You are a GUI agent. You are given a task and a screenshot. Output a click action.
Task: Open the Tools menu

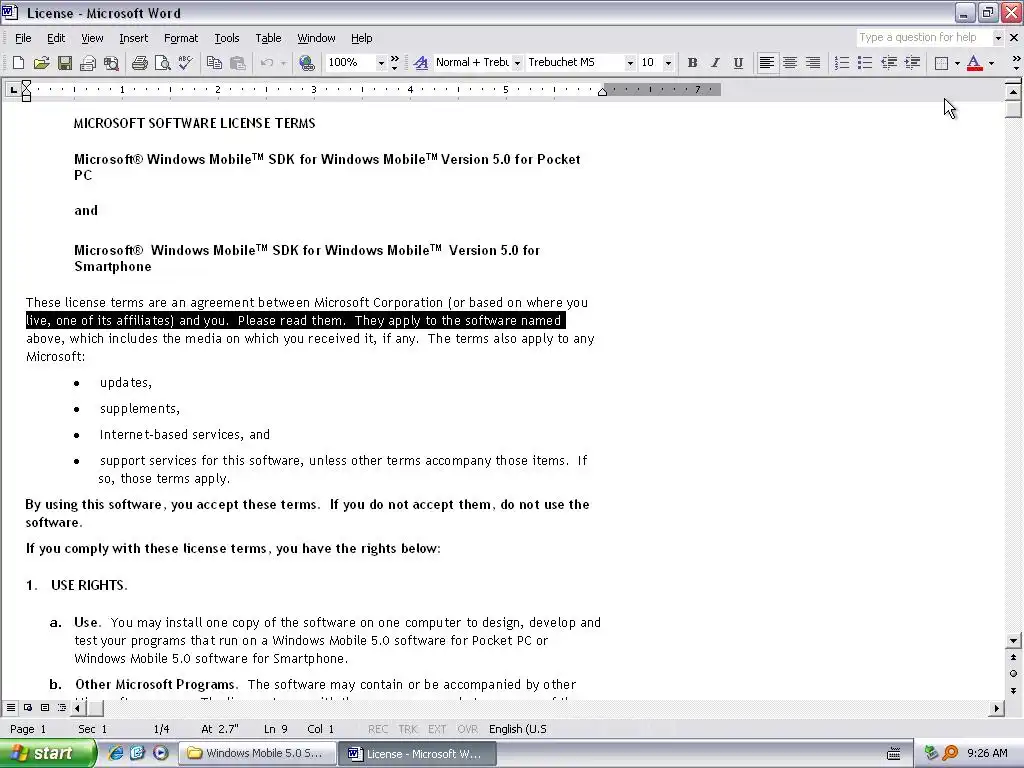click(227, 38)
